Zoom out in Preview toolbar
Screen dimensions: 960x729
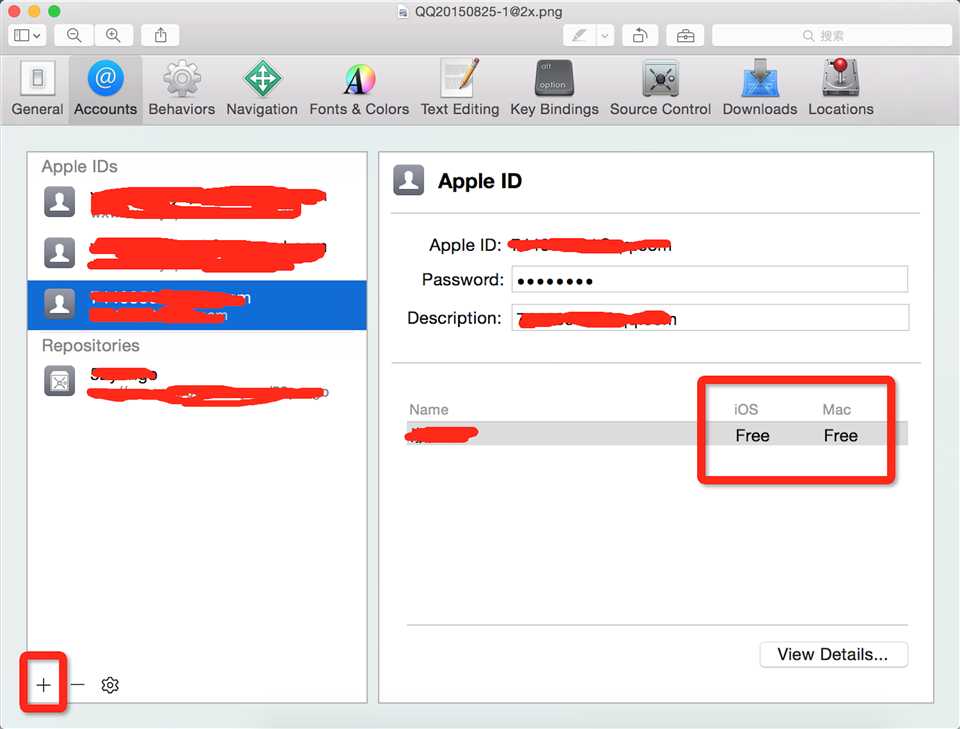pyautogui.click(x=74, y=36)
